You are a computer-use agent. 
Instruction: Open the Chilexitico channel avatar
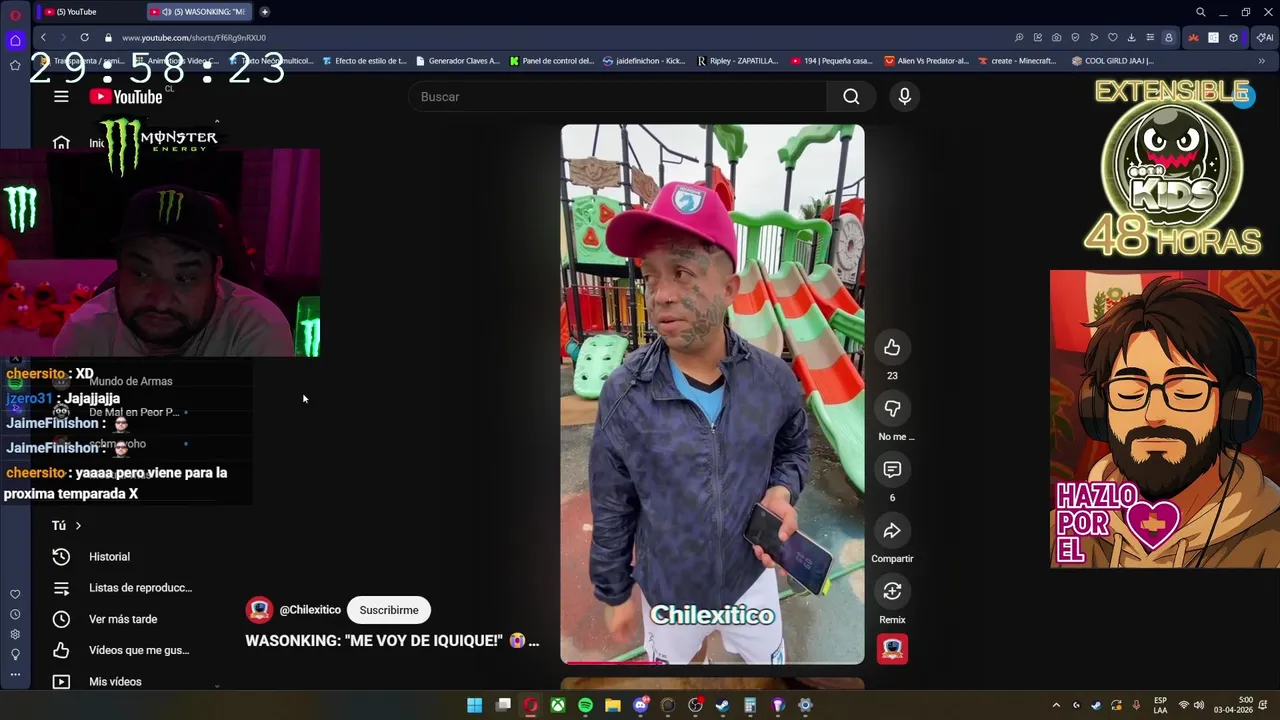click(x=259, y=610)
